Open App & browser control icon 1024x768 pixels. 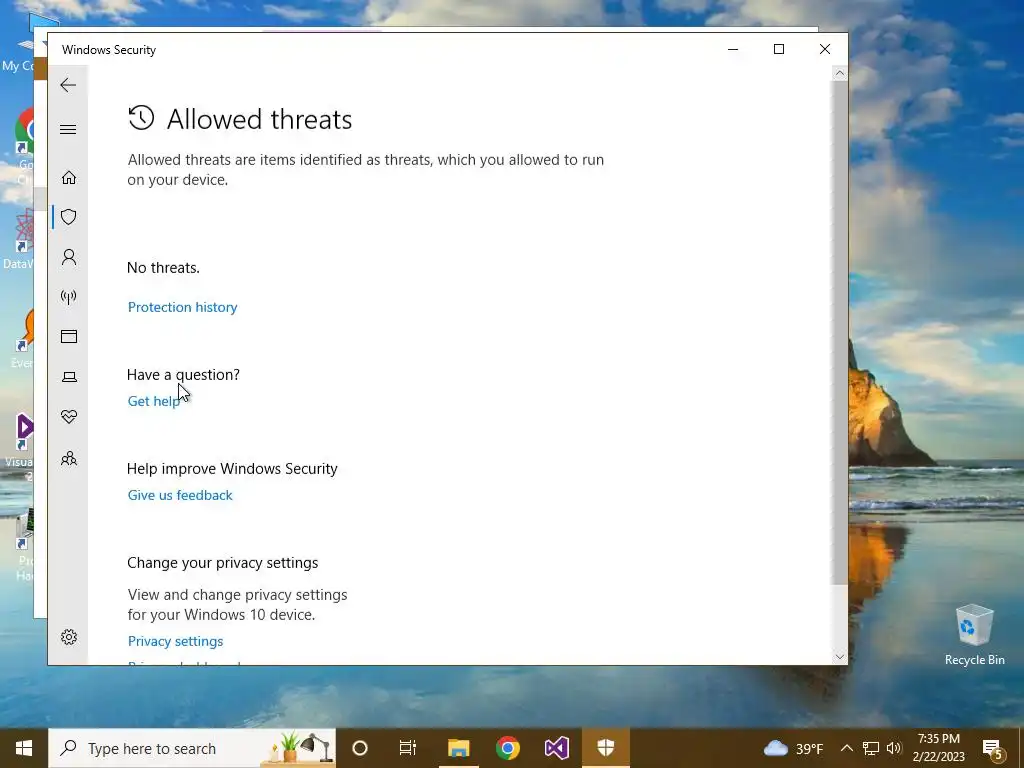[x=69, y=336]
